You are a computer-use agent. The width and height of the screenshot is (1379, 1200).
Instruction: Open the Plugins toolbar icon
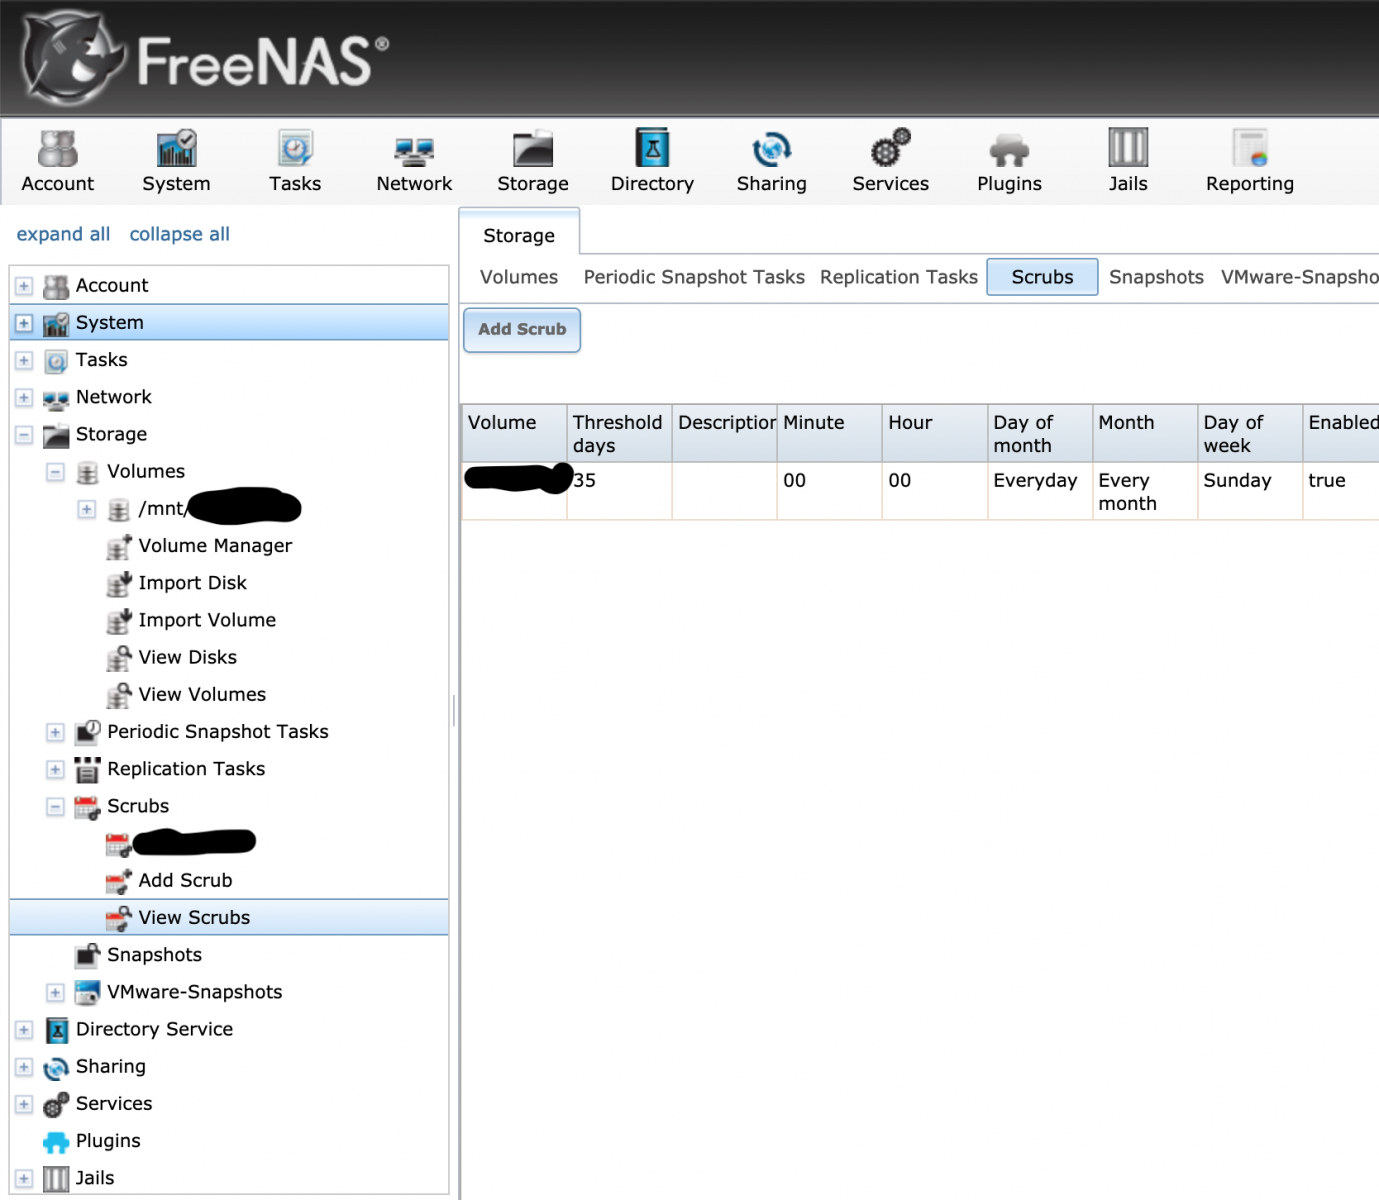coord(1009,161)
